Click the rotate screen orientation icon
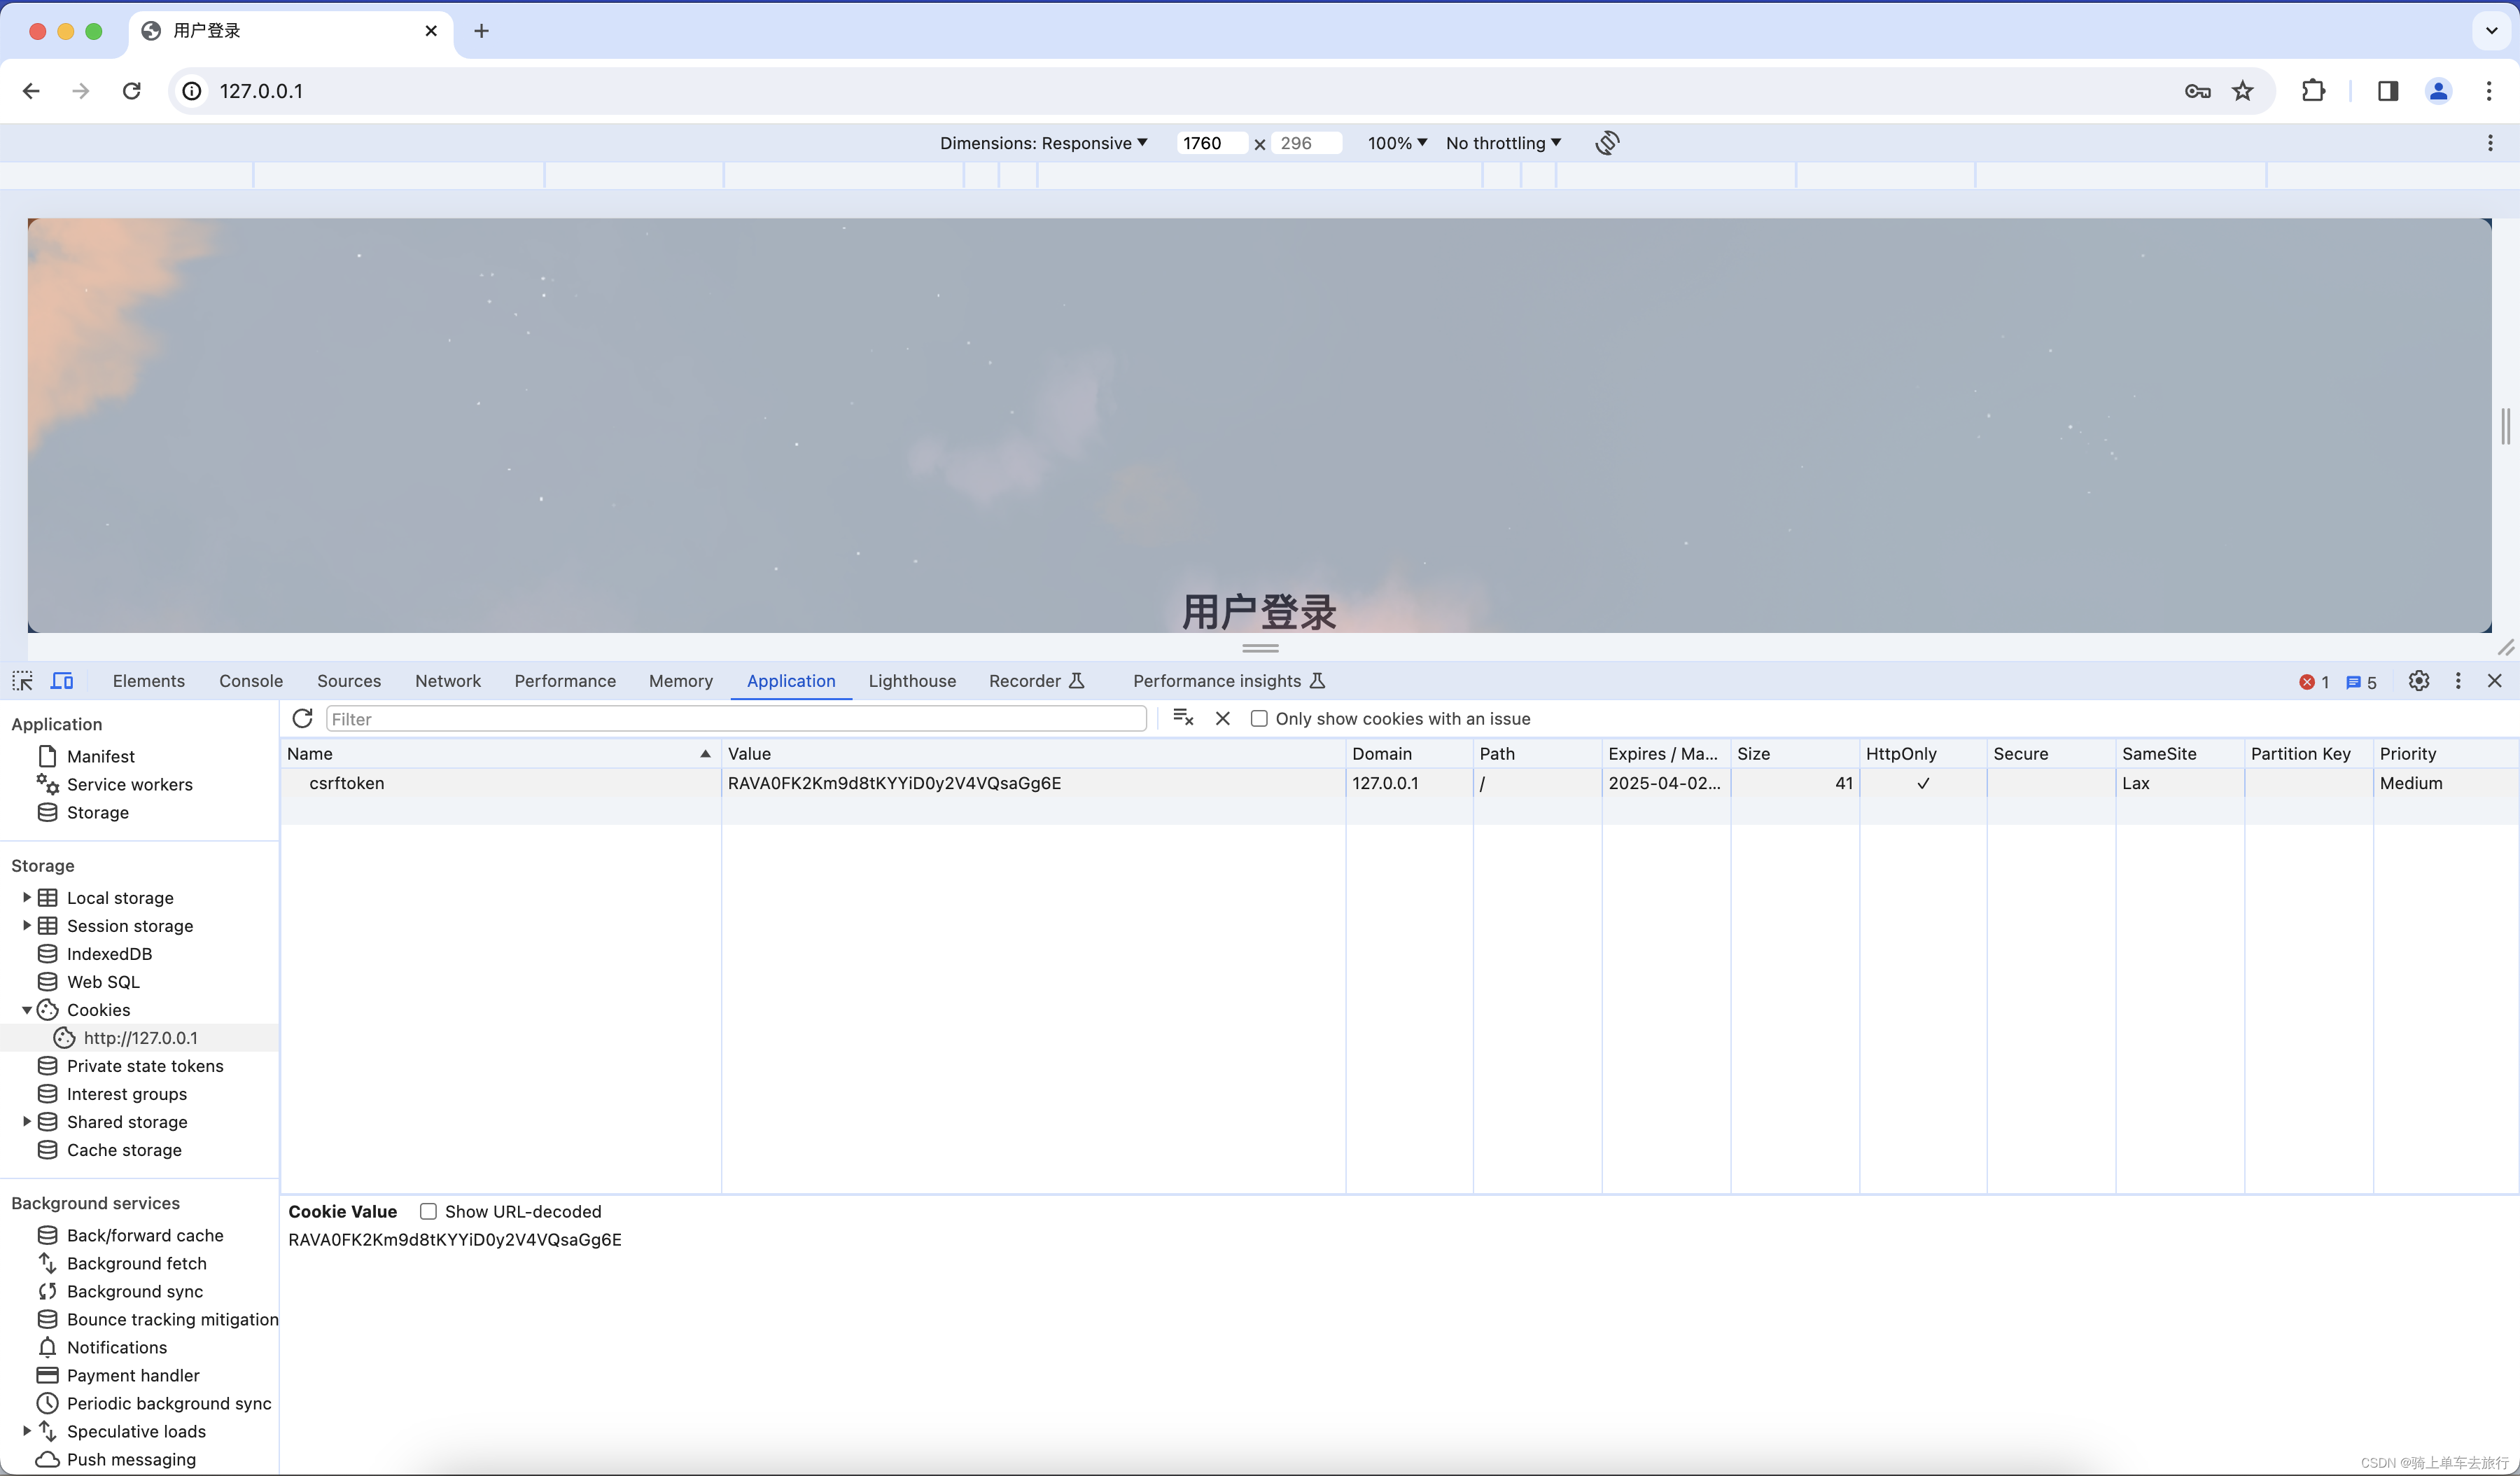The image size is (2520, 1476). [1607, 143]
